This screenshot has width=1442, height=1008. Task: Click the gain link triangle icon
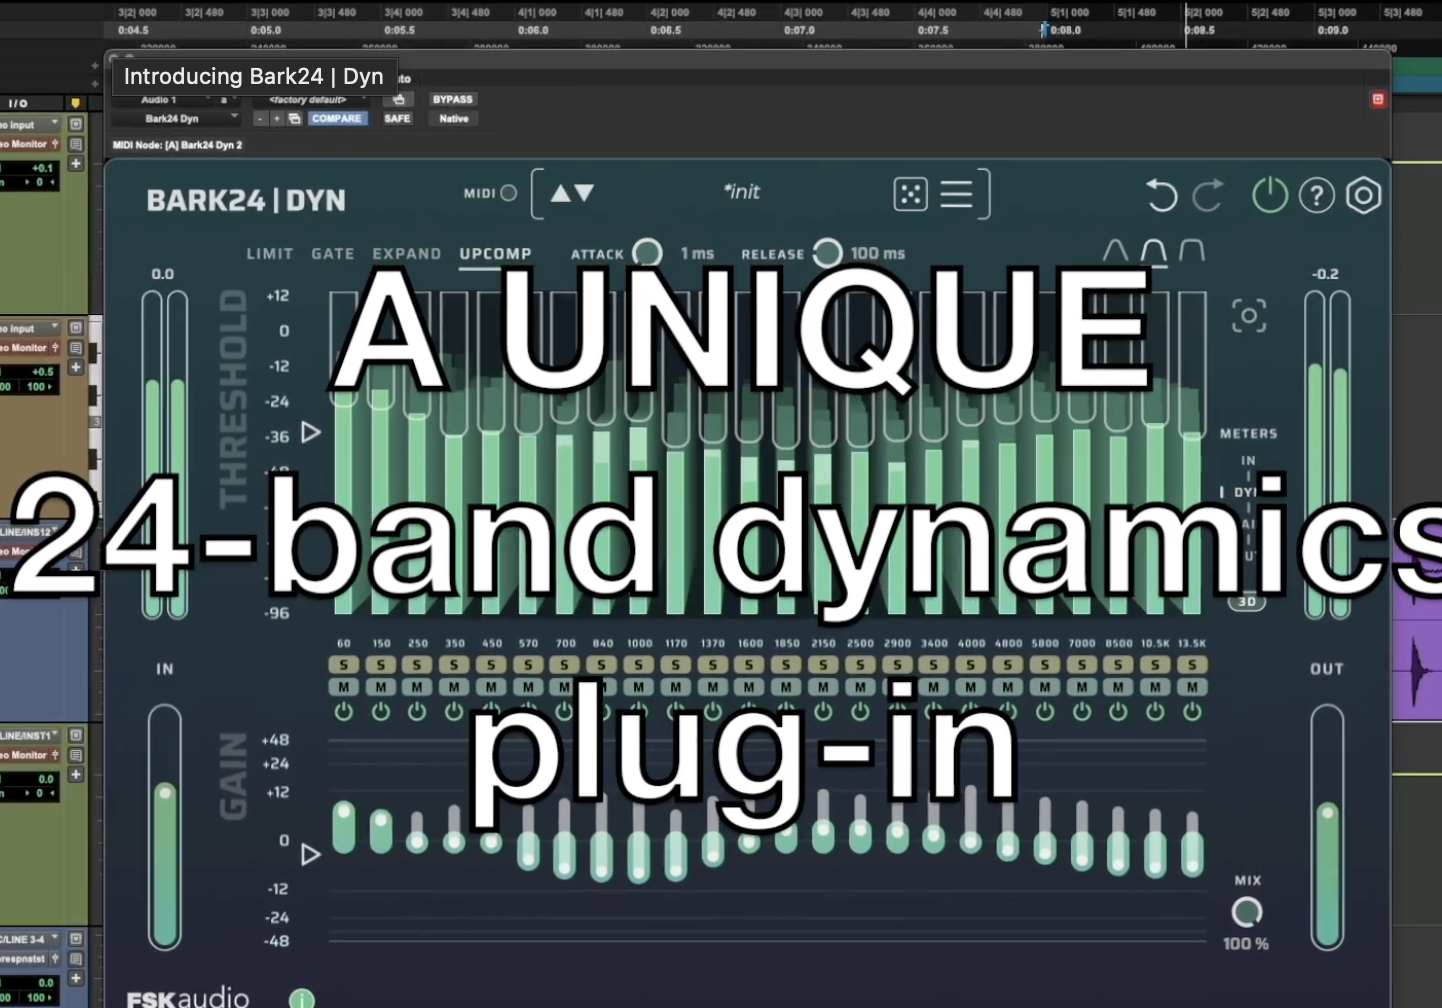coord(311,854)
